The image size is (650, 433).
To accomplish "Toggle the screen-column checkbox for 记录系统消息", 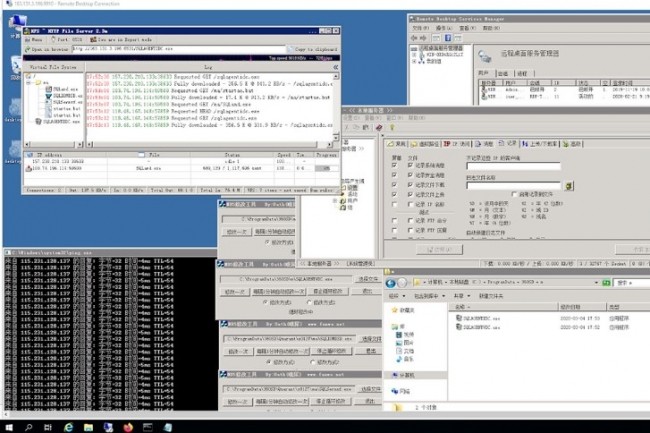I will (x=394, y=165).
